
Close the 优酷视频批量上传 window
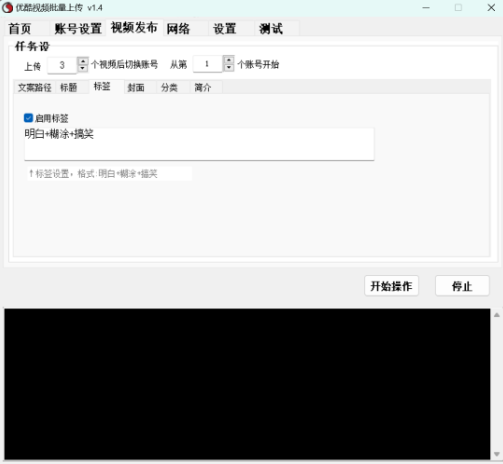[x=491, y=8]
